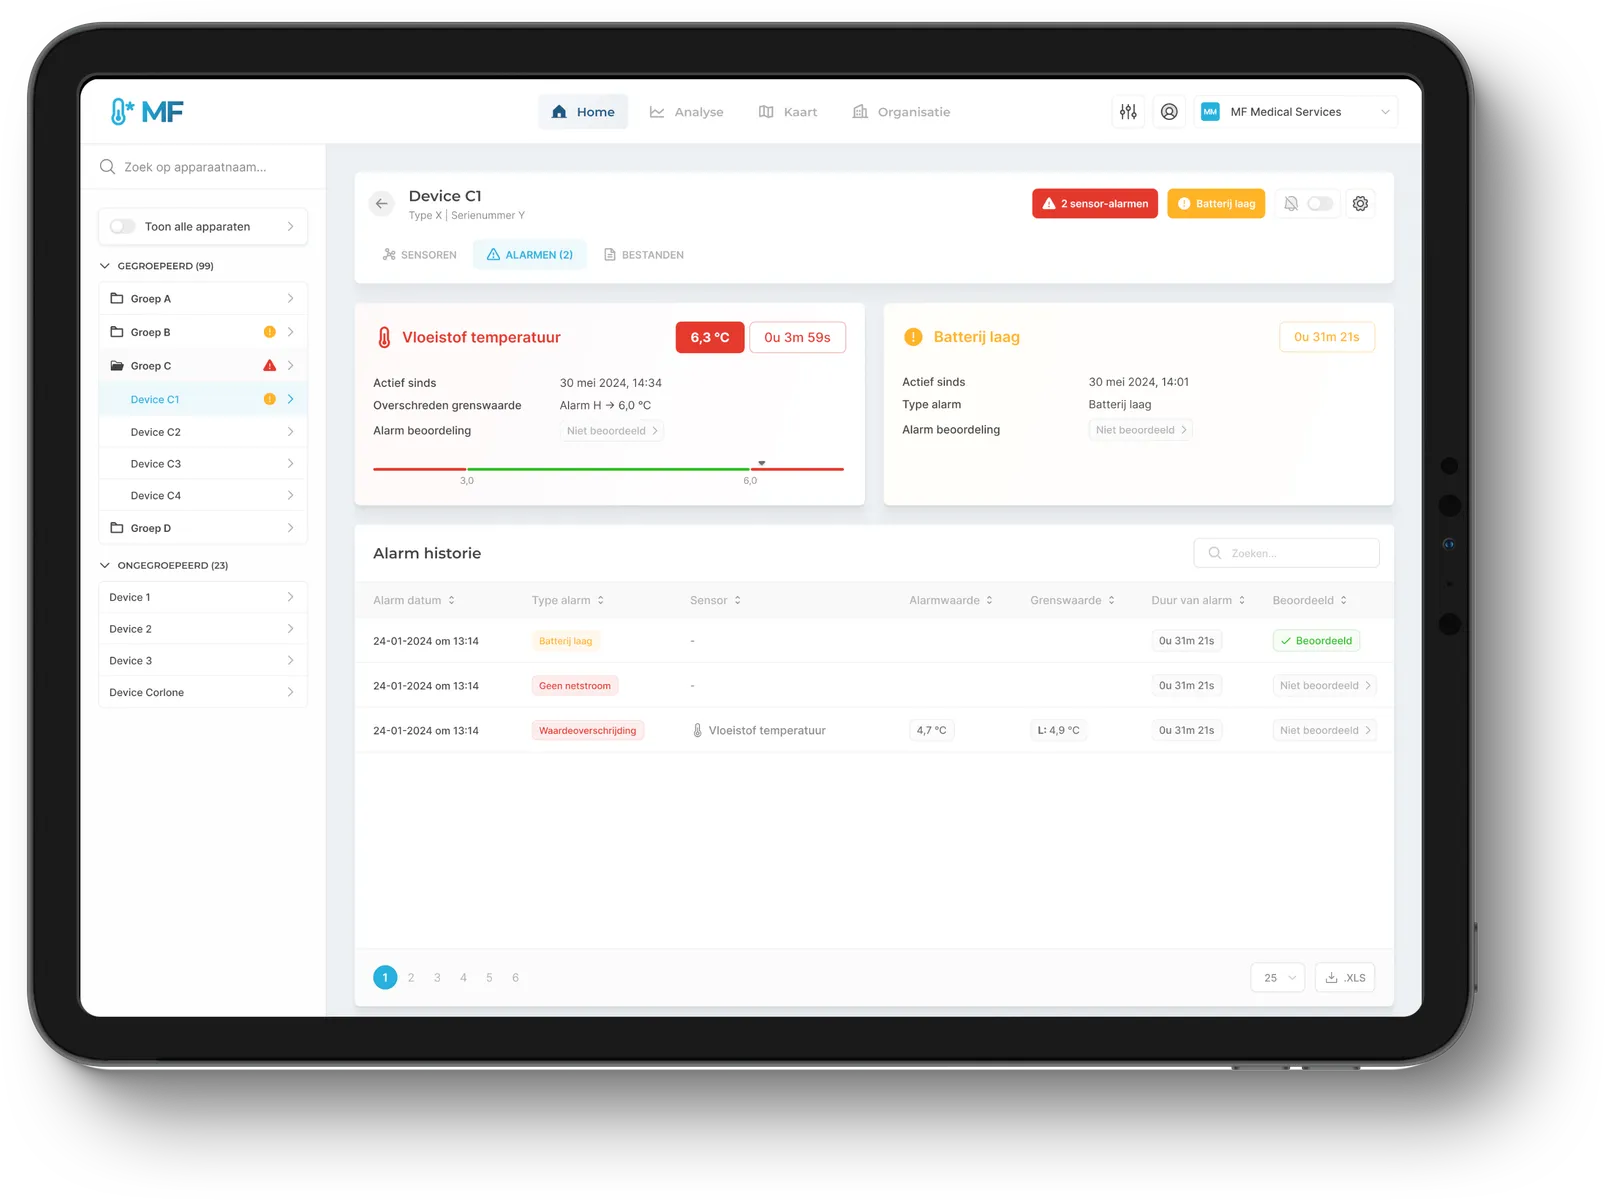Switch to the BESTANDEN tab

click(x=644, y=255)
